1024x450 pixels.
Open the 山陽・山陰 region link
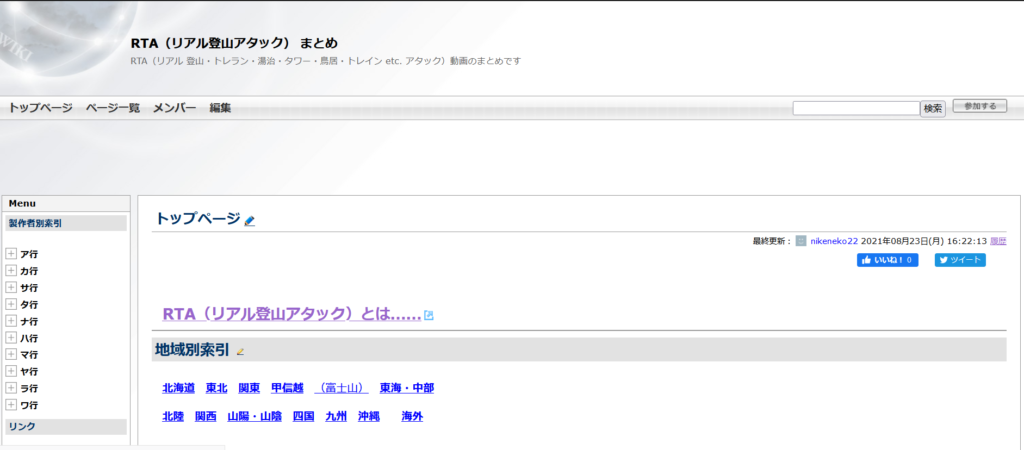click(x=255, y=417)
